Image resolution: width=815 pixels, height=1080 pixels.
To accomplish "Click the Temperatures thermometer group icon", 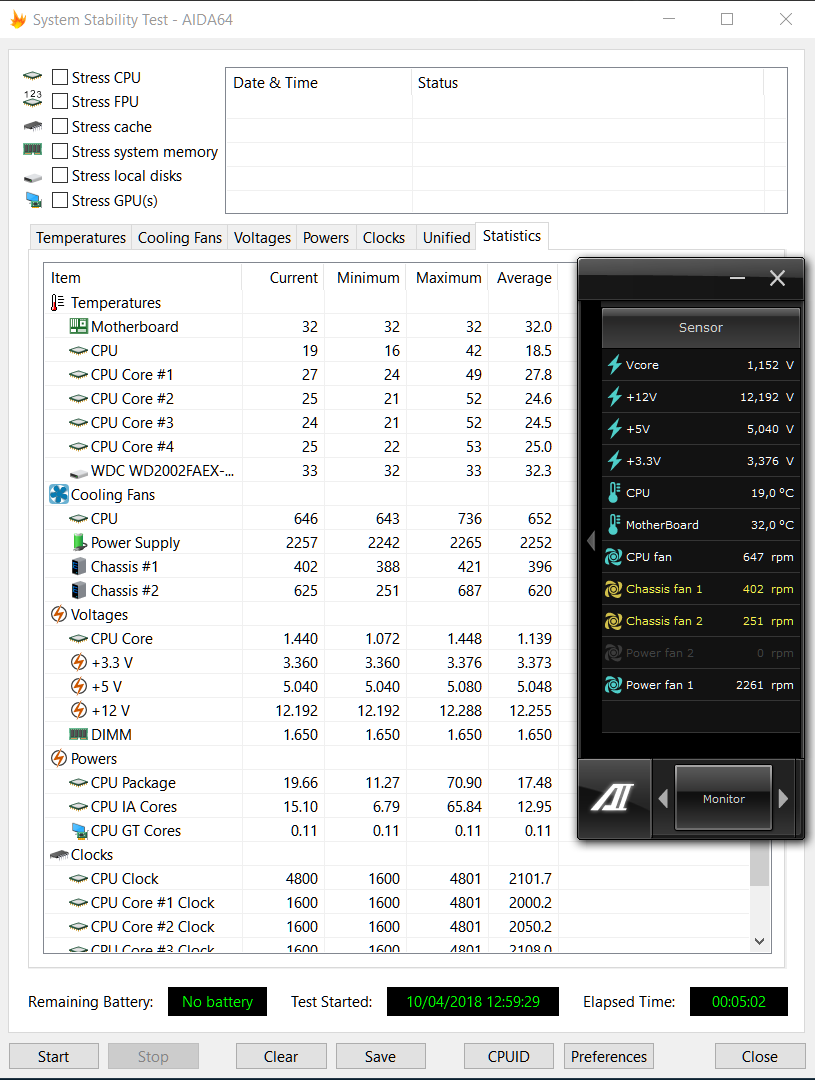I will coord(58,302).
